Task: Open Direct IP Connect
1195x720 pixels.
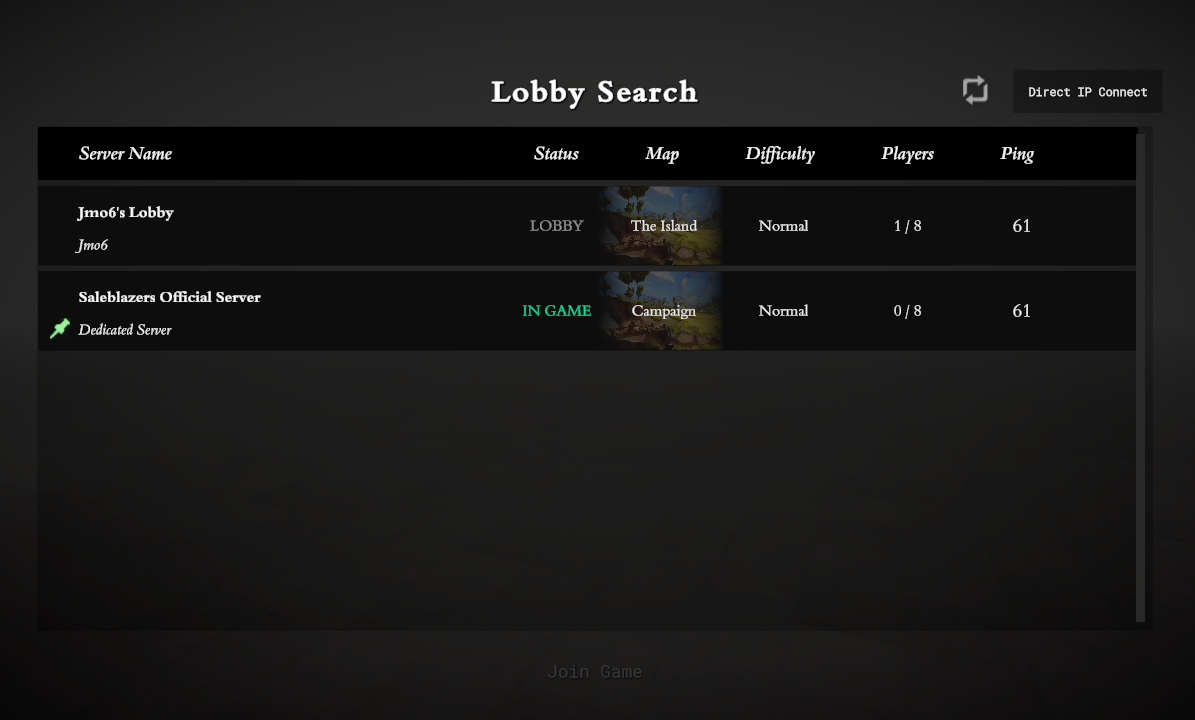Action: pyautogui.click(x=1088, y=91)
